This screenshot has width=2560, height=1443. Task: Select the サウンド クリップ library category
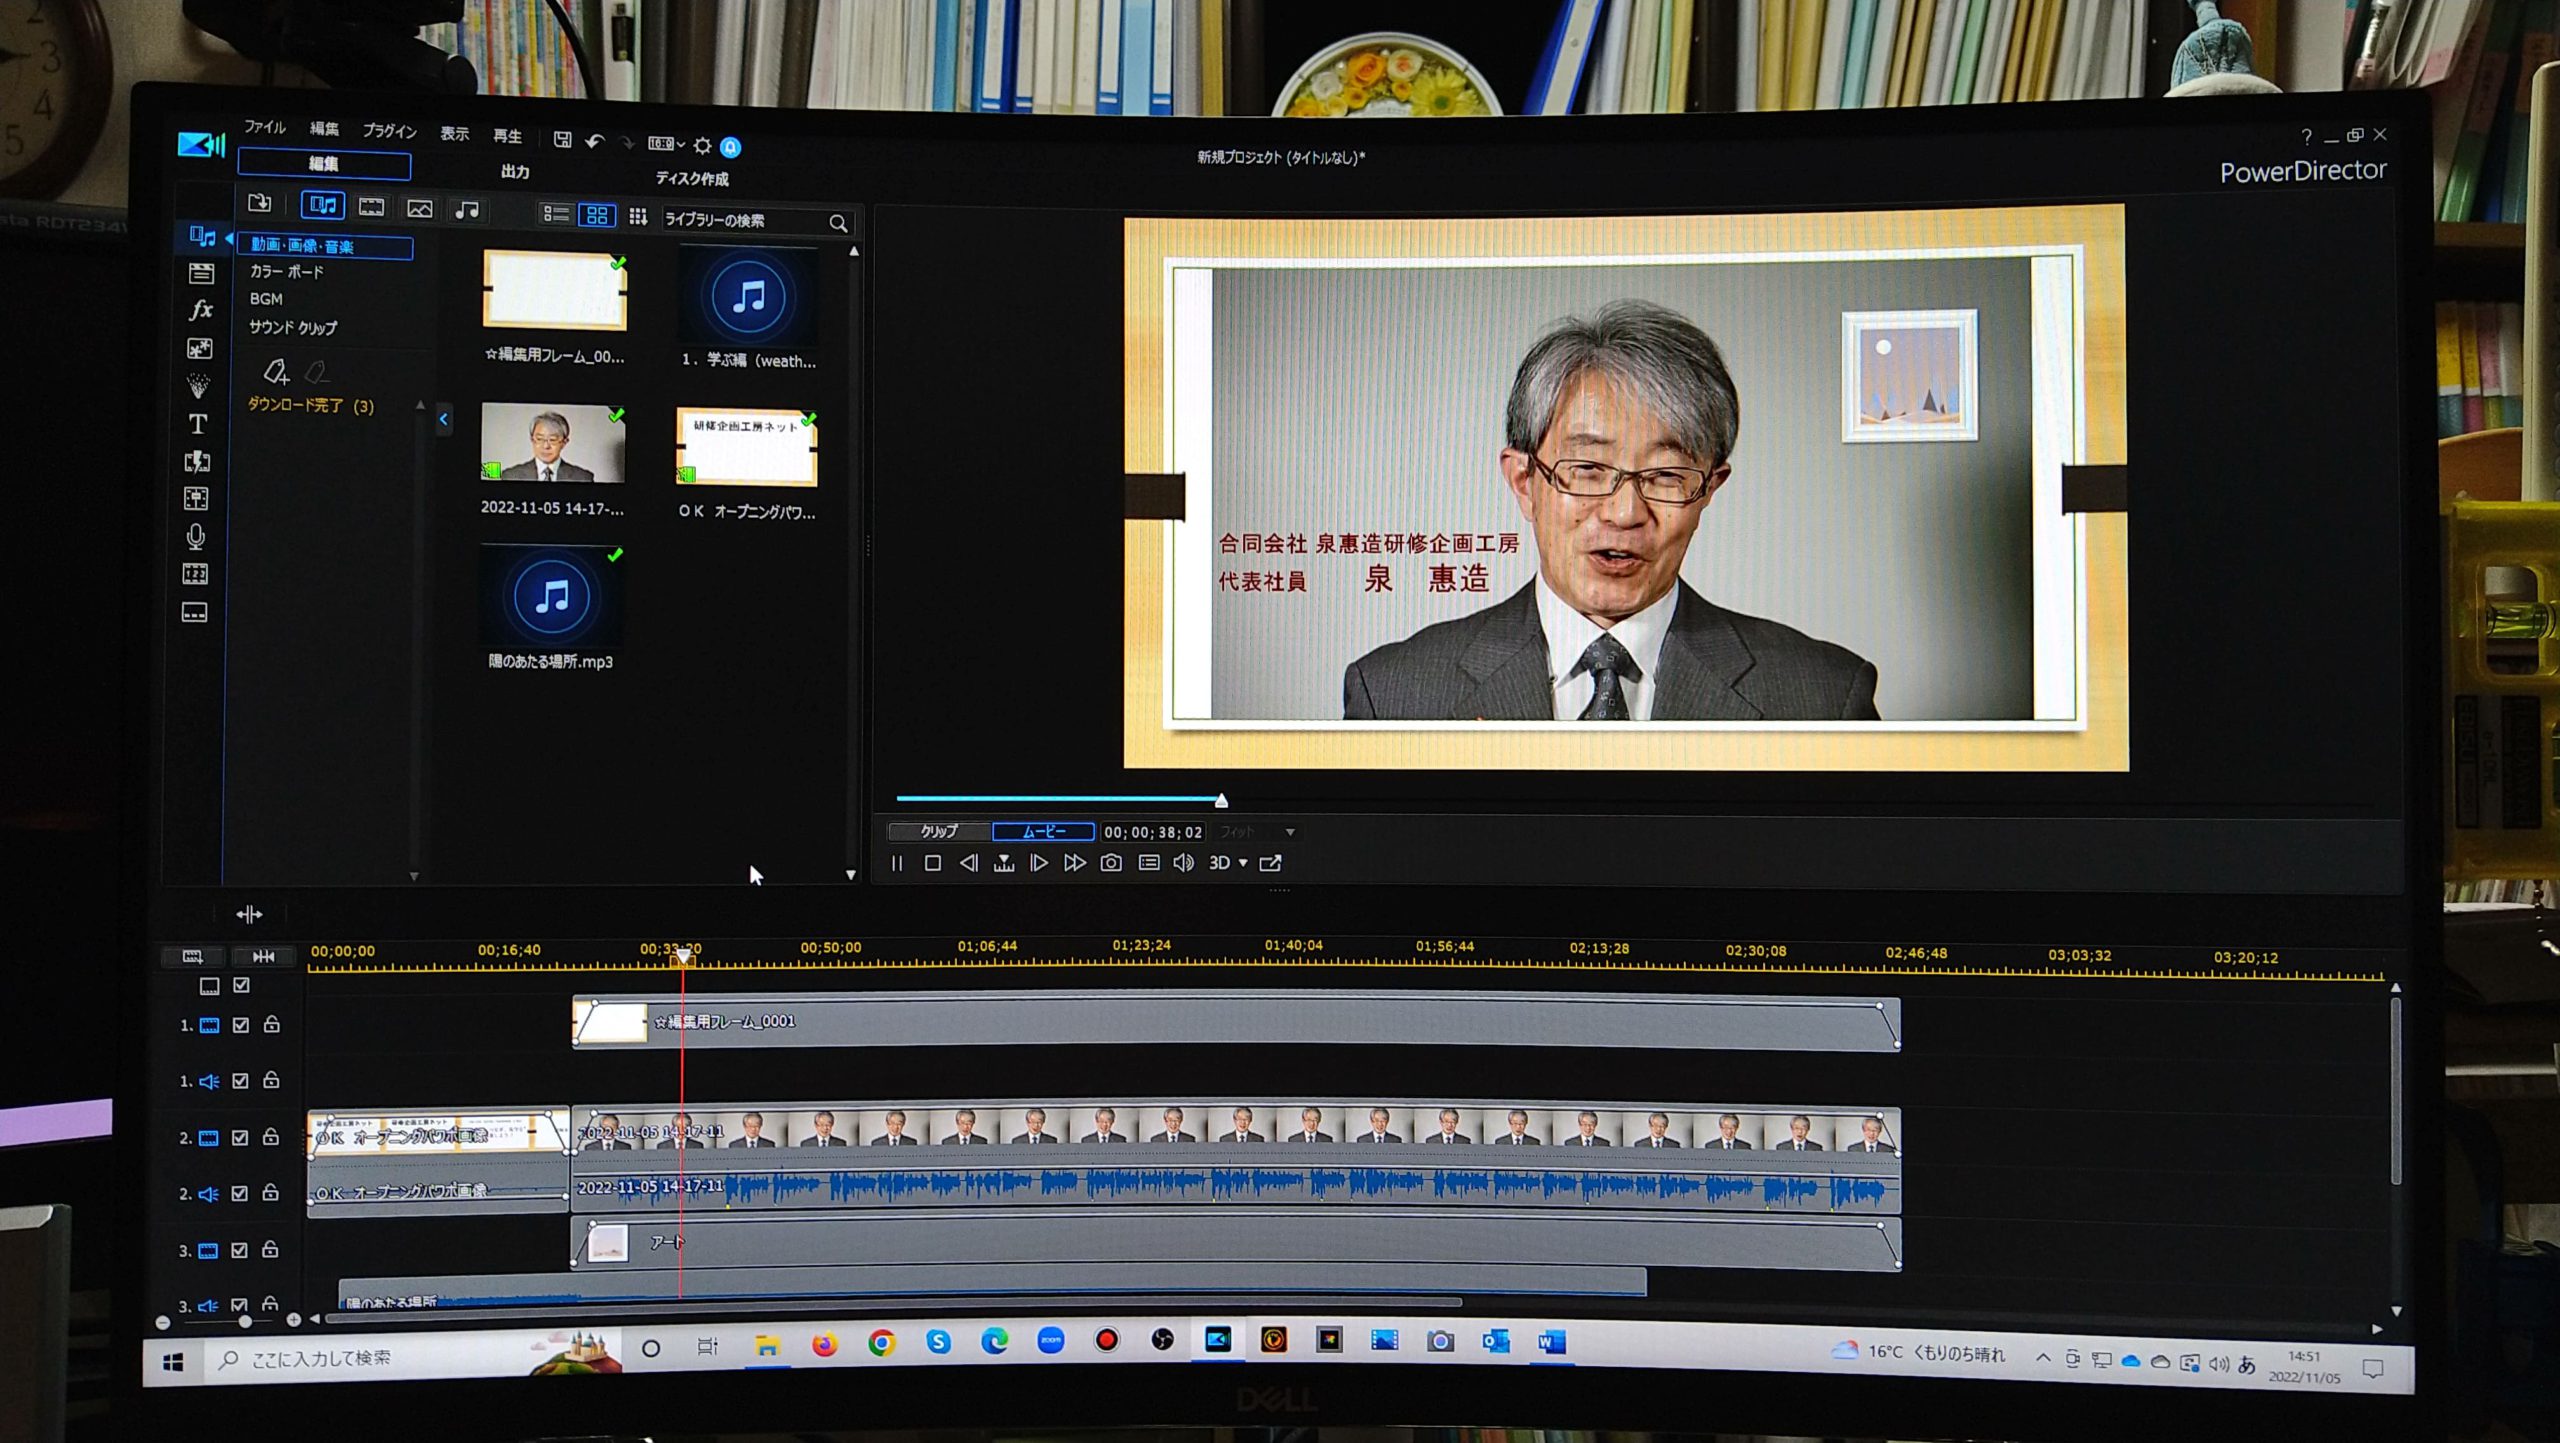(293, 328)
